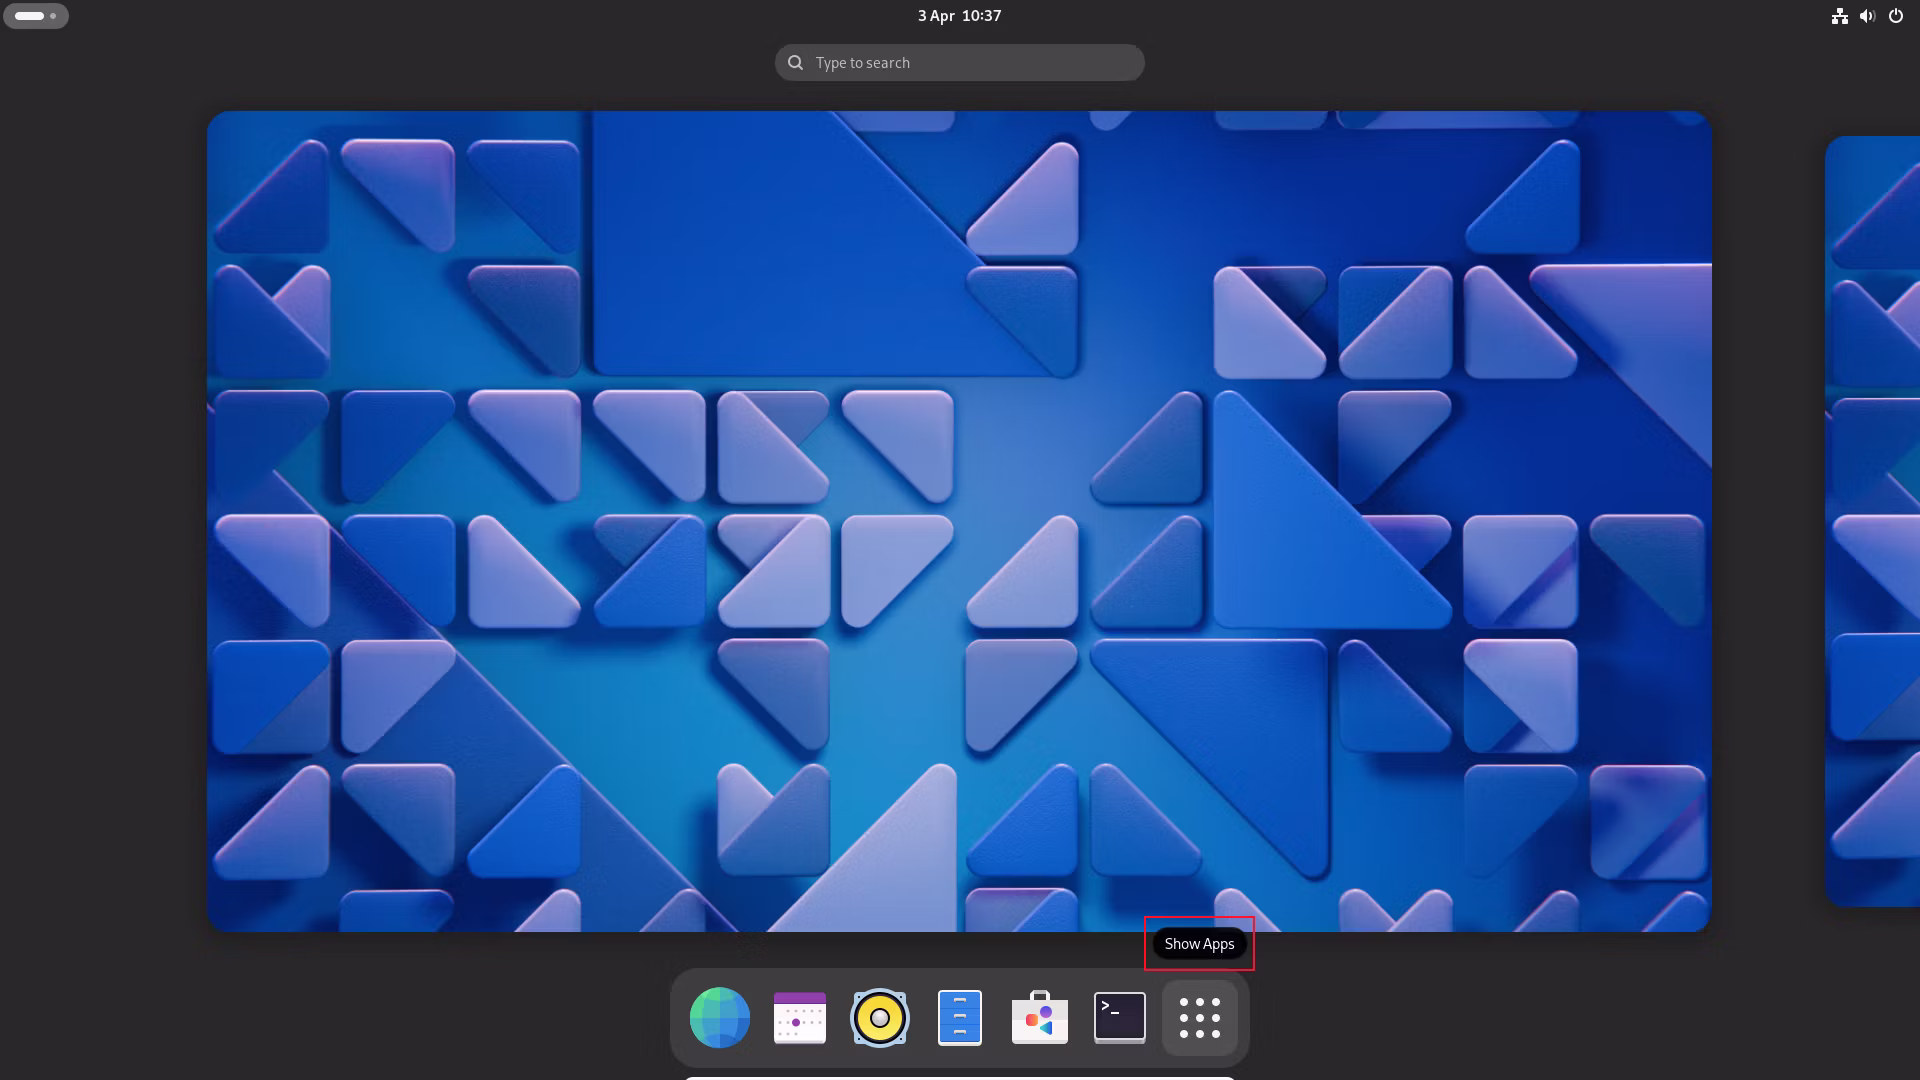The image size is (1920, 1080).
Task: Select the main workspace thumbnail
Action: pyautogui.click(x=959, y=521)
